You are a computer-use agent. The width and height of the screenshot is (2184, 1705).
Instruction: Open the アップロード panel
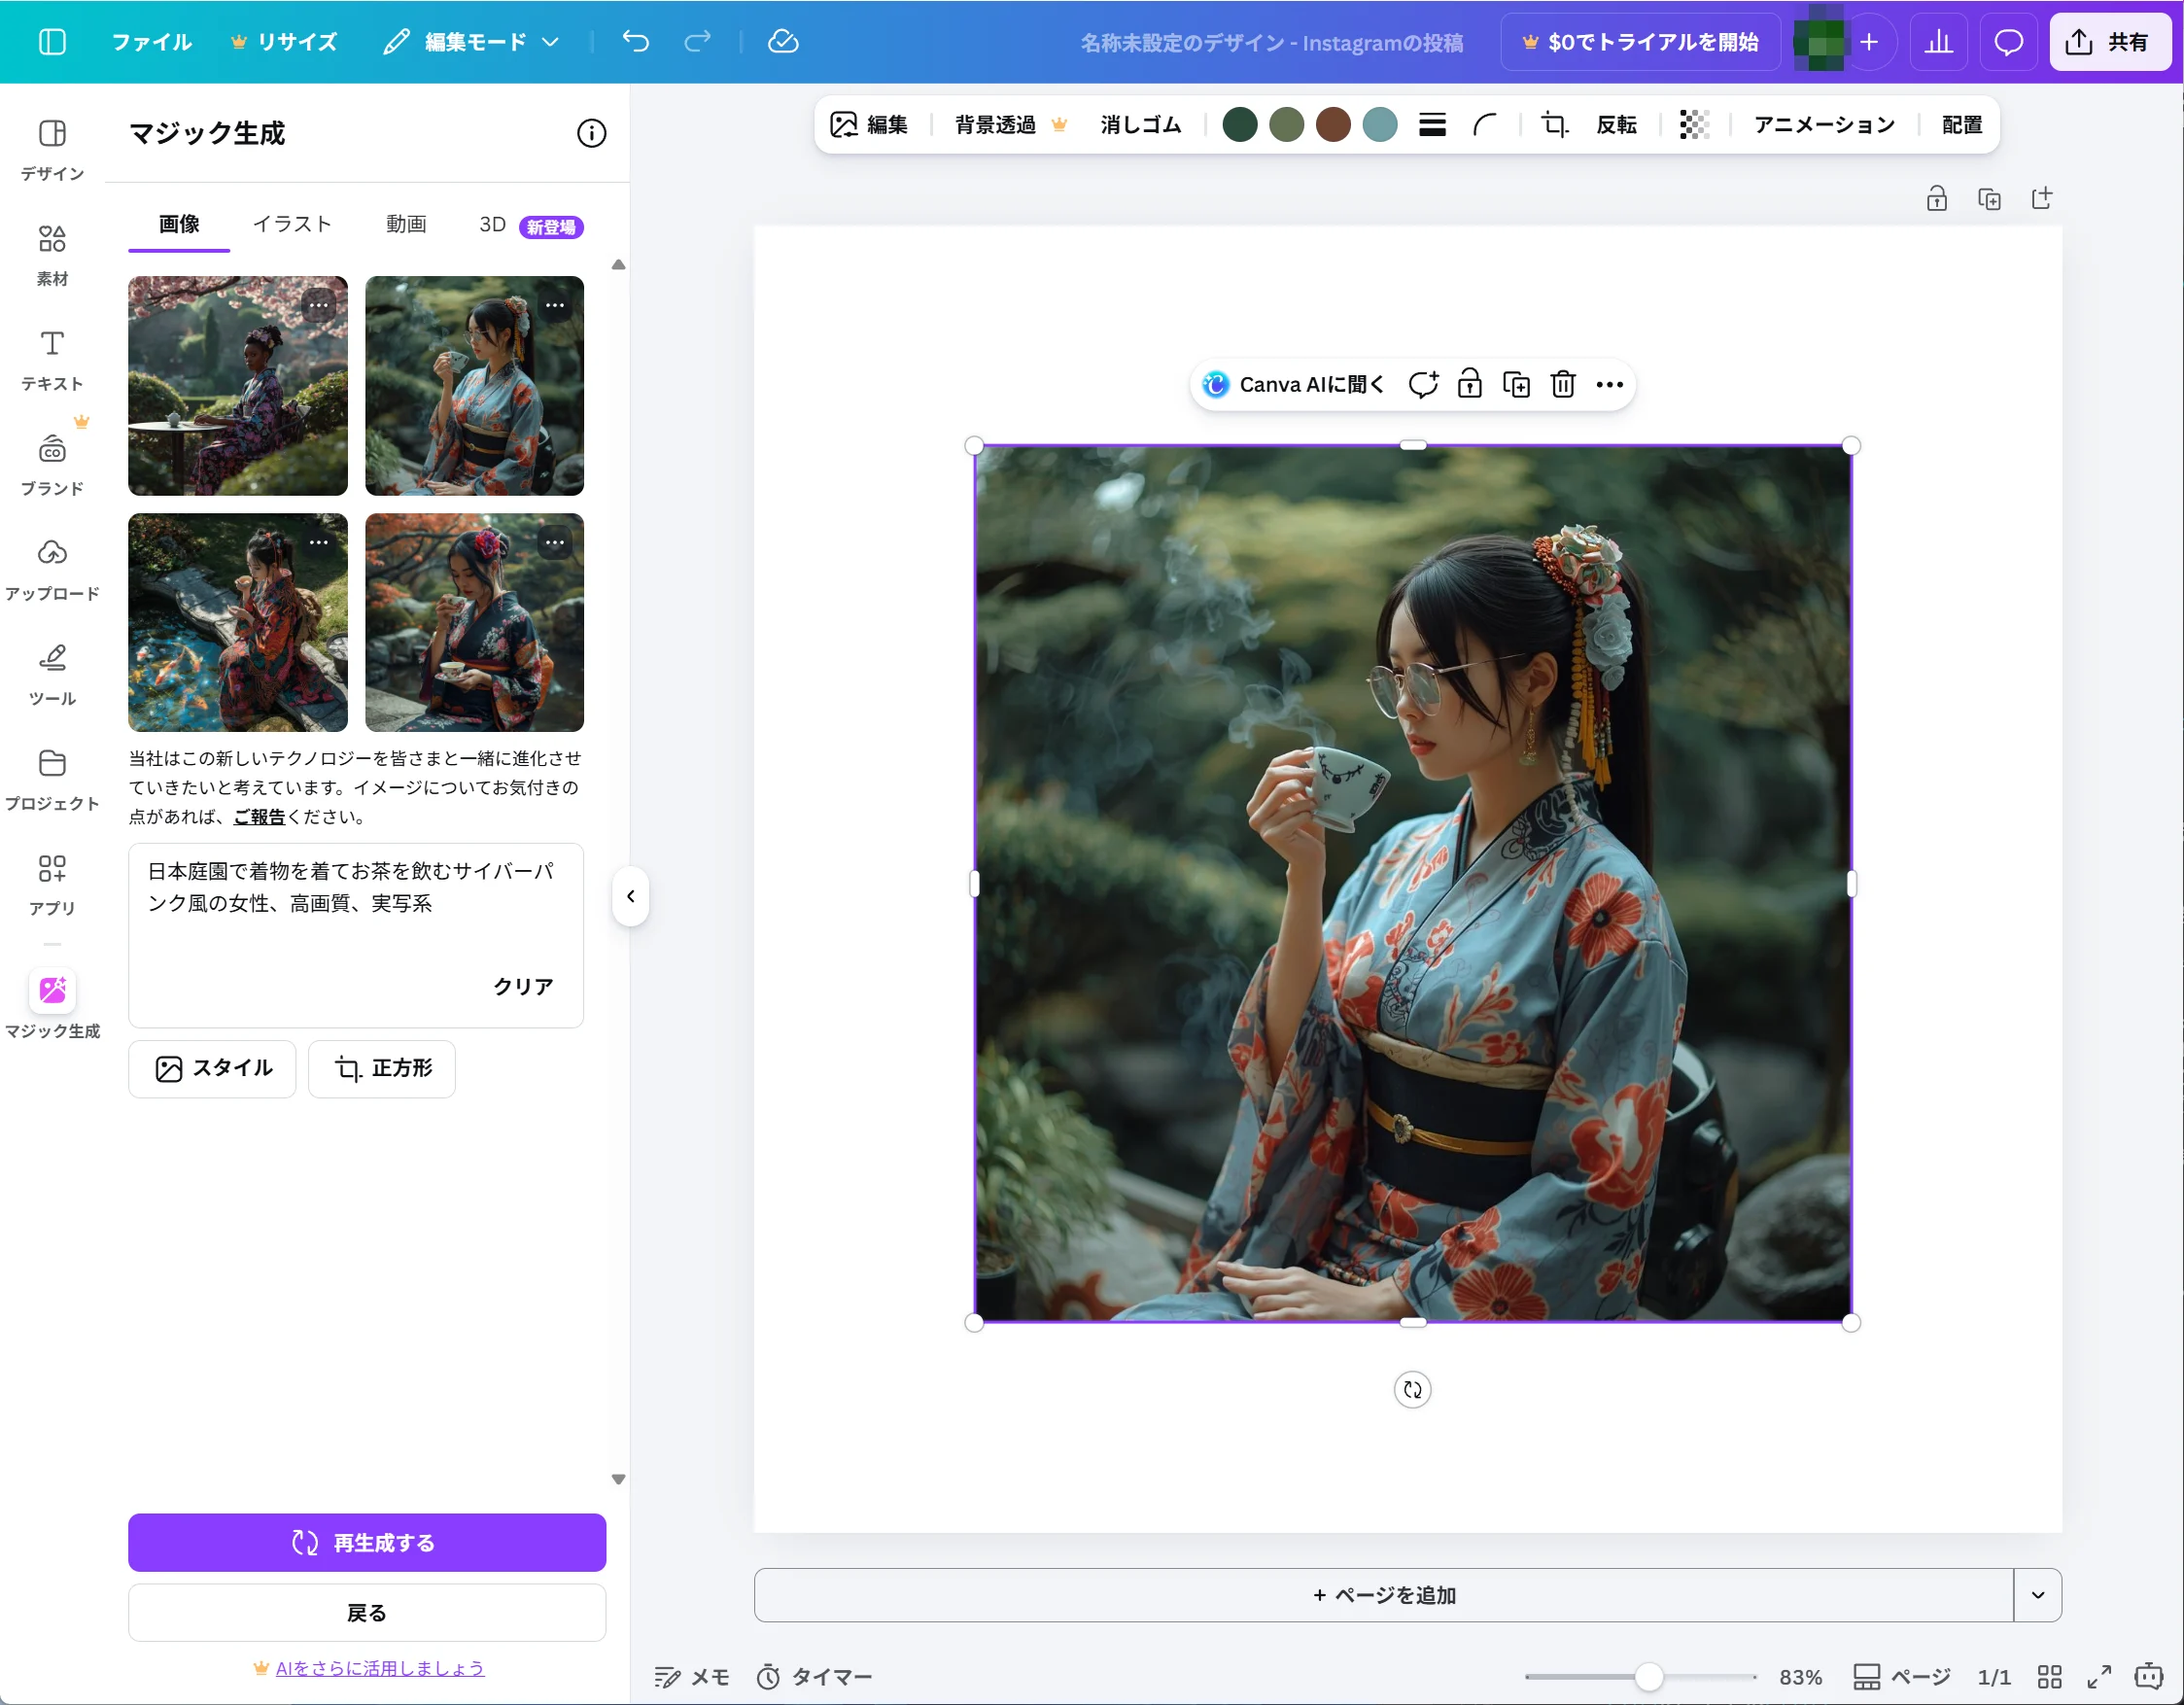52,565
